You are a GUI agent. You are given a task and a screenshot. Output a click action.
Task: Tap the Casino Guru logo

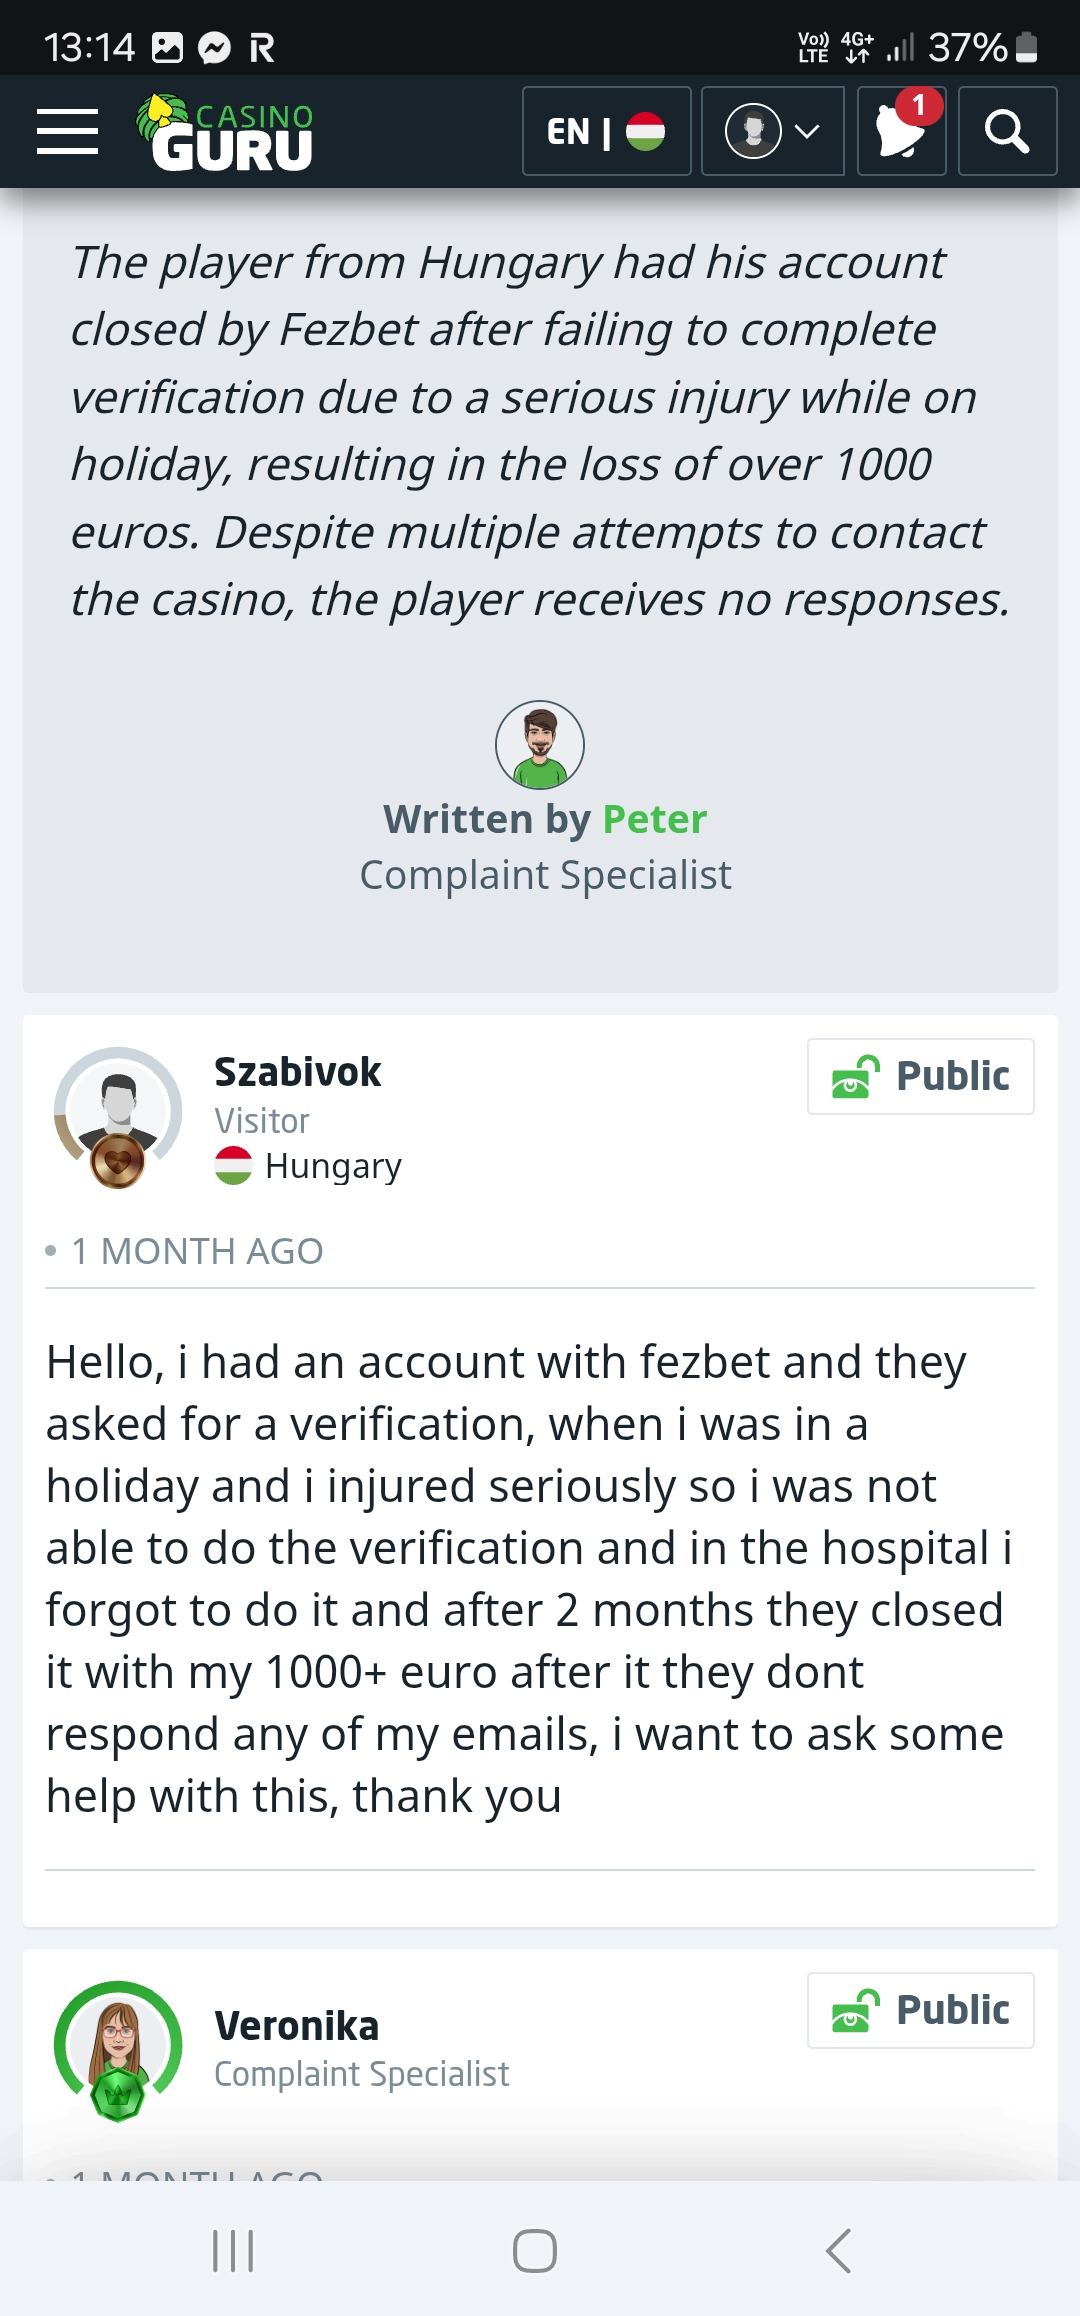pyautogui.click(x=226, y=132)
